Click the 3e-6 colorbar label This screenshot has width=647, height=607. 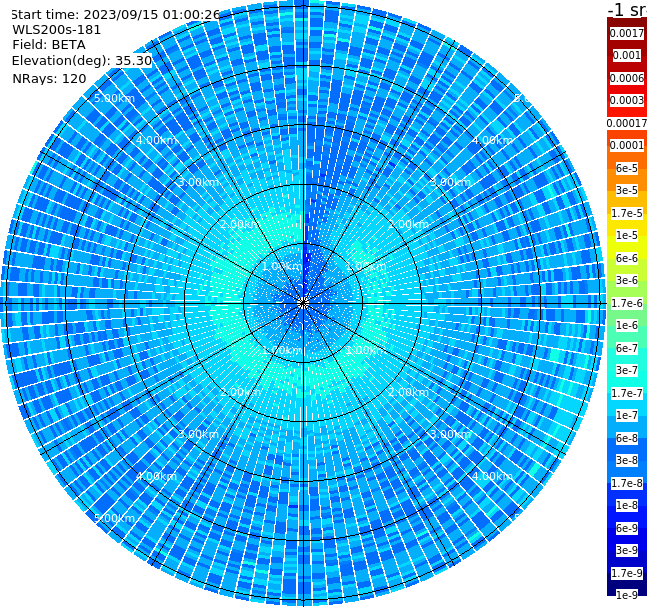coord(627,280)
